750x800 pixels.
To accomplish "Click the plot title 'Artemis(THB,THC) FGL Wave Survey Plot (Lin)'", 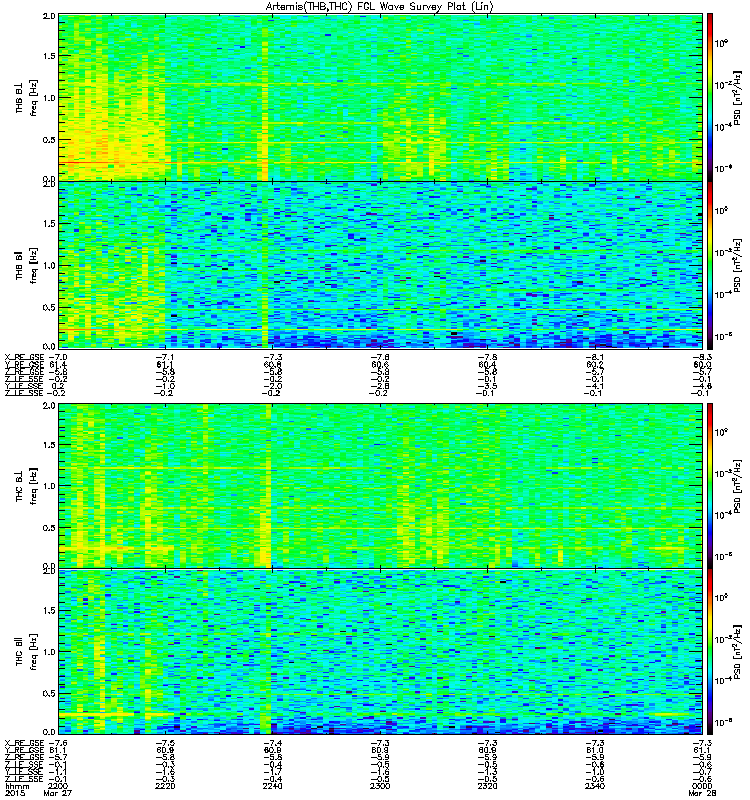I will click(x=379, y=7).
